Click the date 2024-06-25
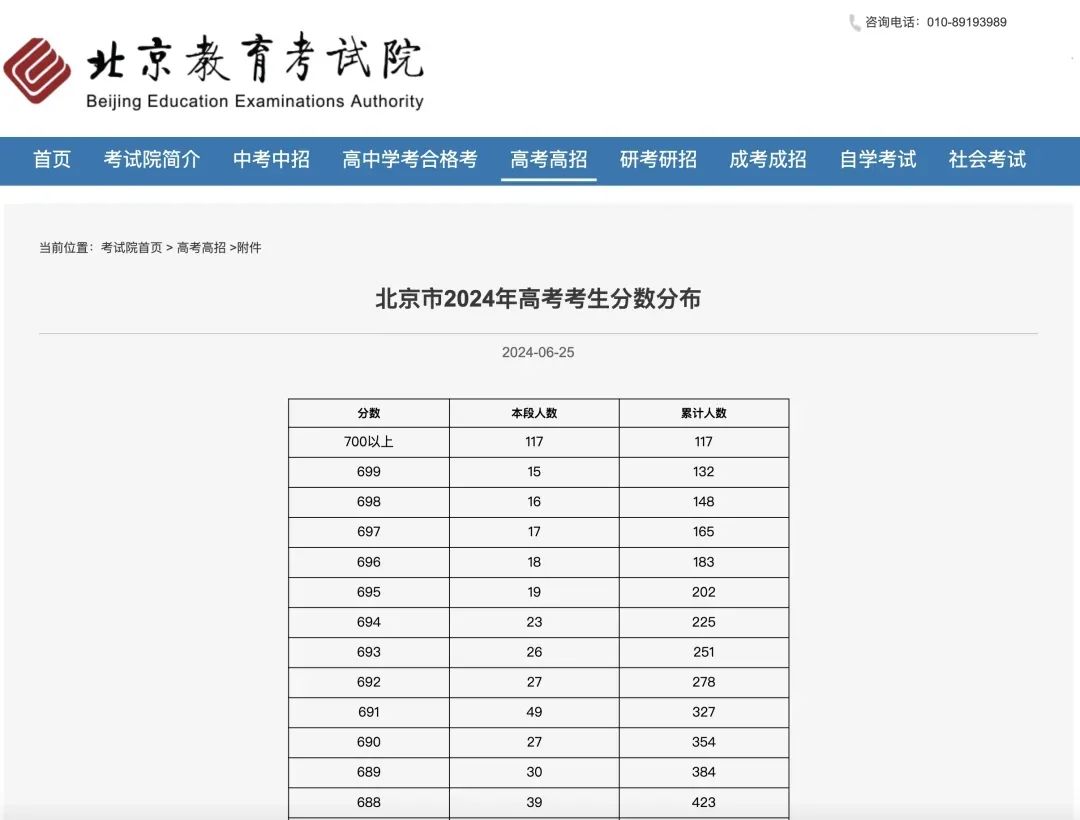This screenshot has height=820, width=1080. click(538, 353)
